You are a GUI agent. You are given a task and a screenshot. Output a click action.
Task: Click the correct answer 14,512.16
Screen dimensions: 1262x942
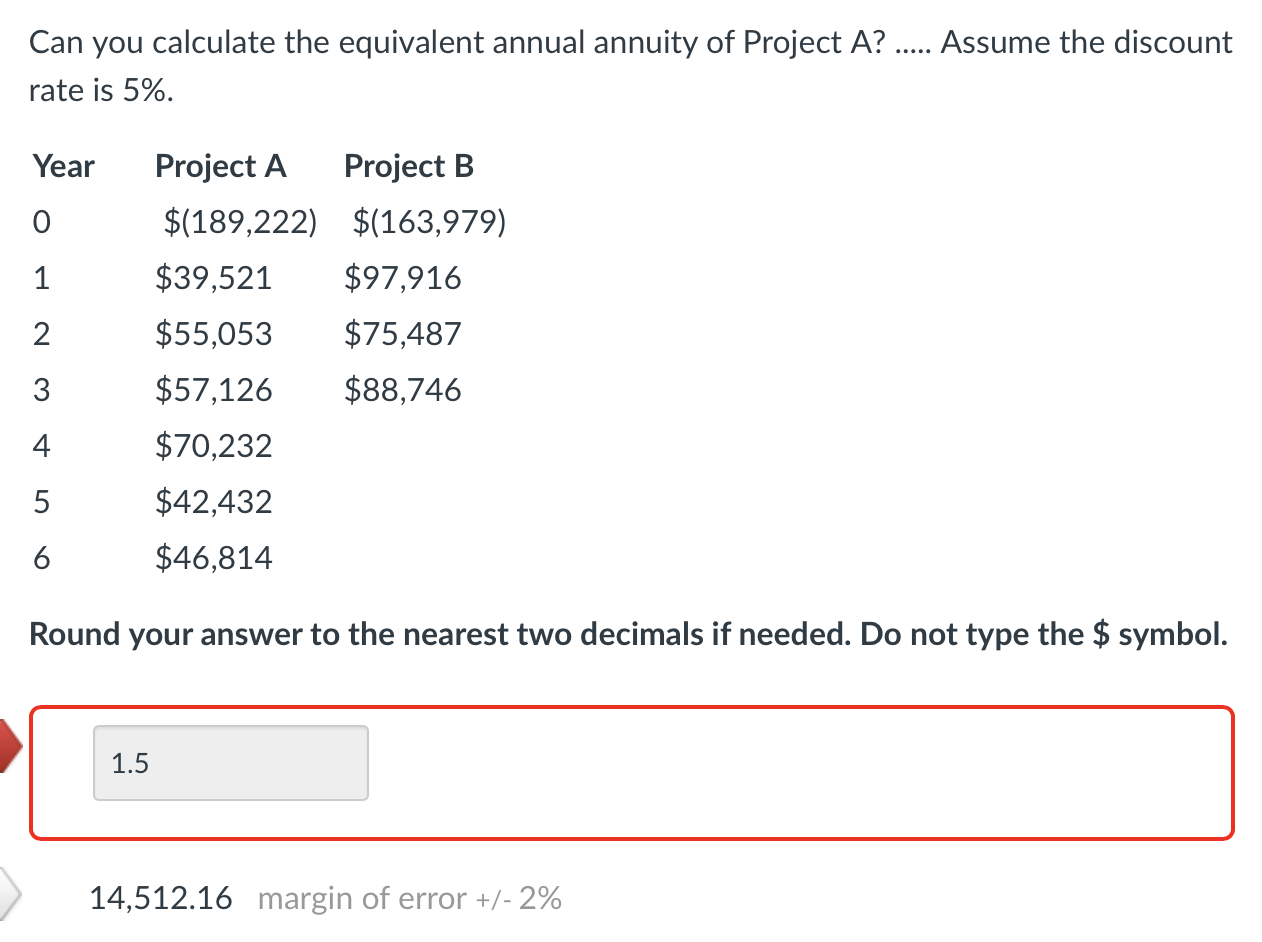click(x=160, y=898)
